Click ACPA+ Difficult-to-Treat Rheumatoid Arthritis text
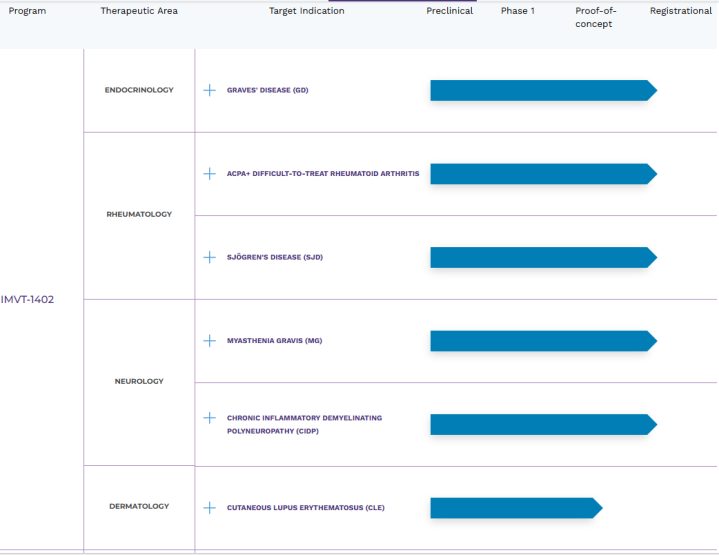Viewport: 719px width, 555px height. [323, 174]
